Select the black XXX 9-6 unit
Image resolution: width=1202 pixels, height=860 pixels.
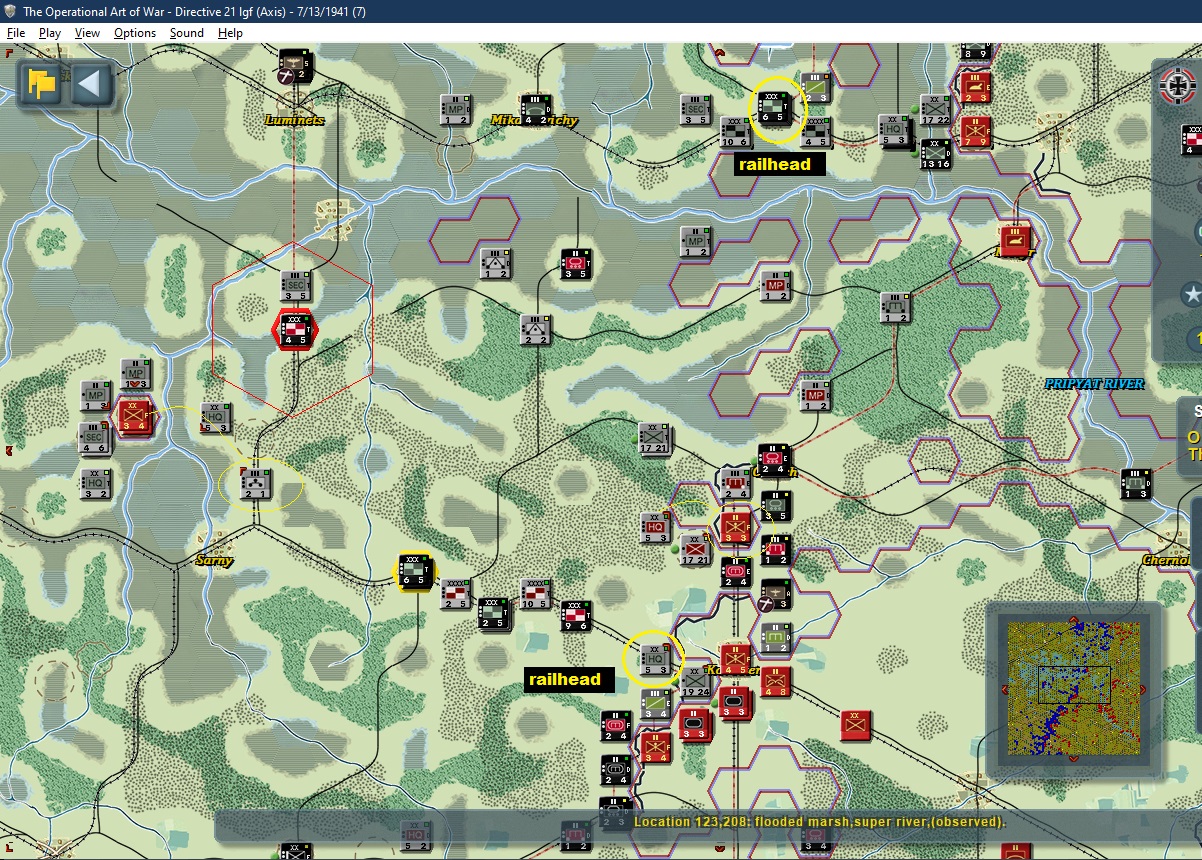tap(575, 616)
